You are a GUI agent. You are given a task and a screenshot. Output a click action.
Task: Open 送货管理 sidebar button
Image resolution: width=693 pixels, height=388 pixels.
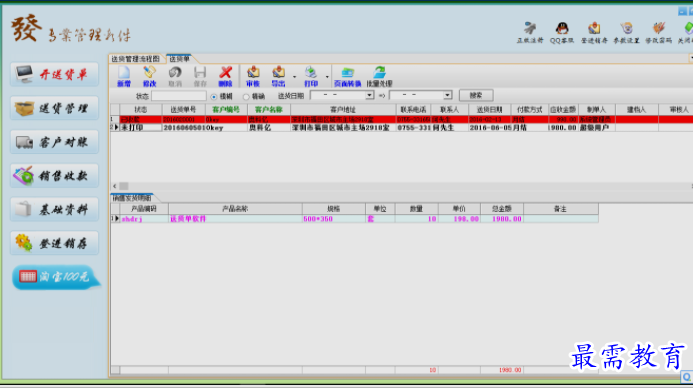54,108
